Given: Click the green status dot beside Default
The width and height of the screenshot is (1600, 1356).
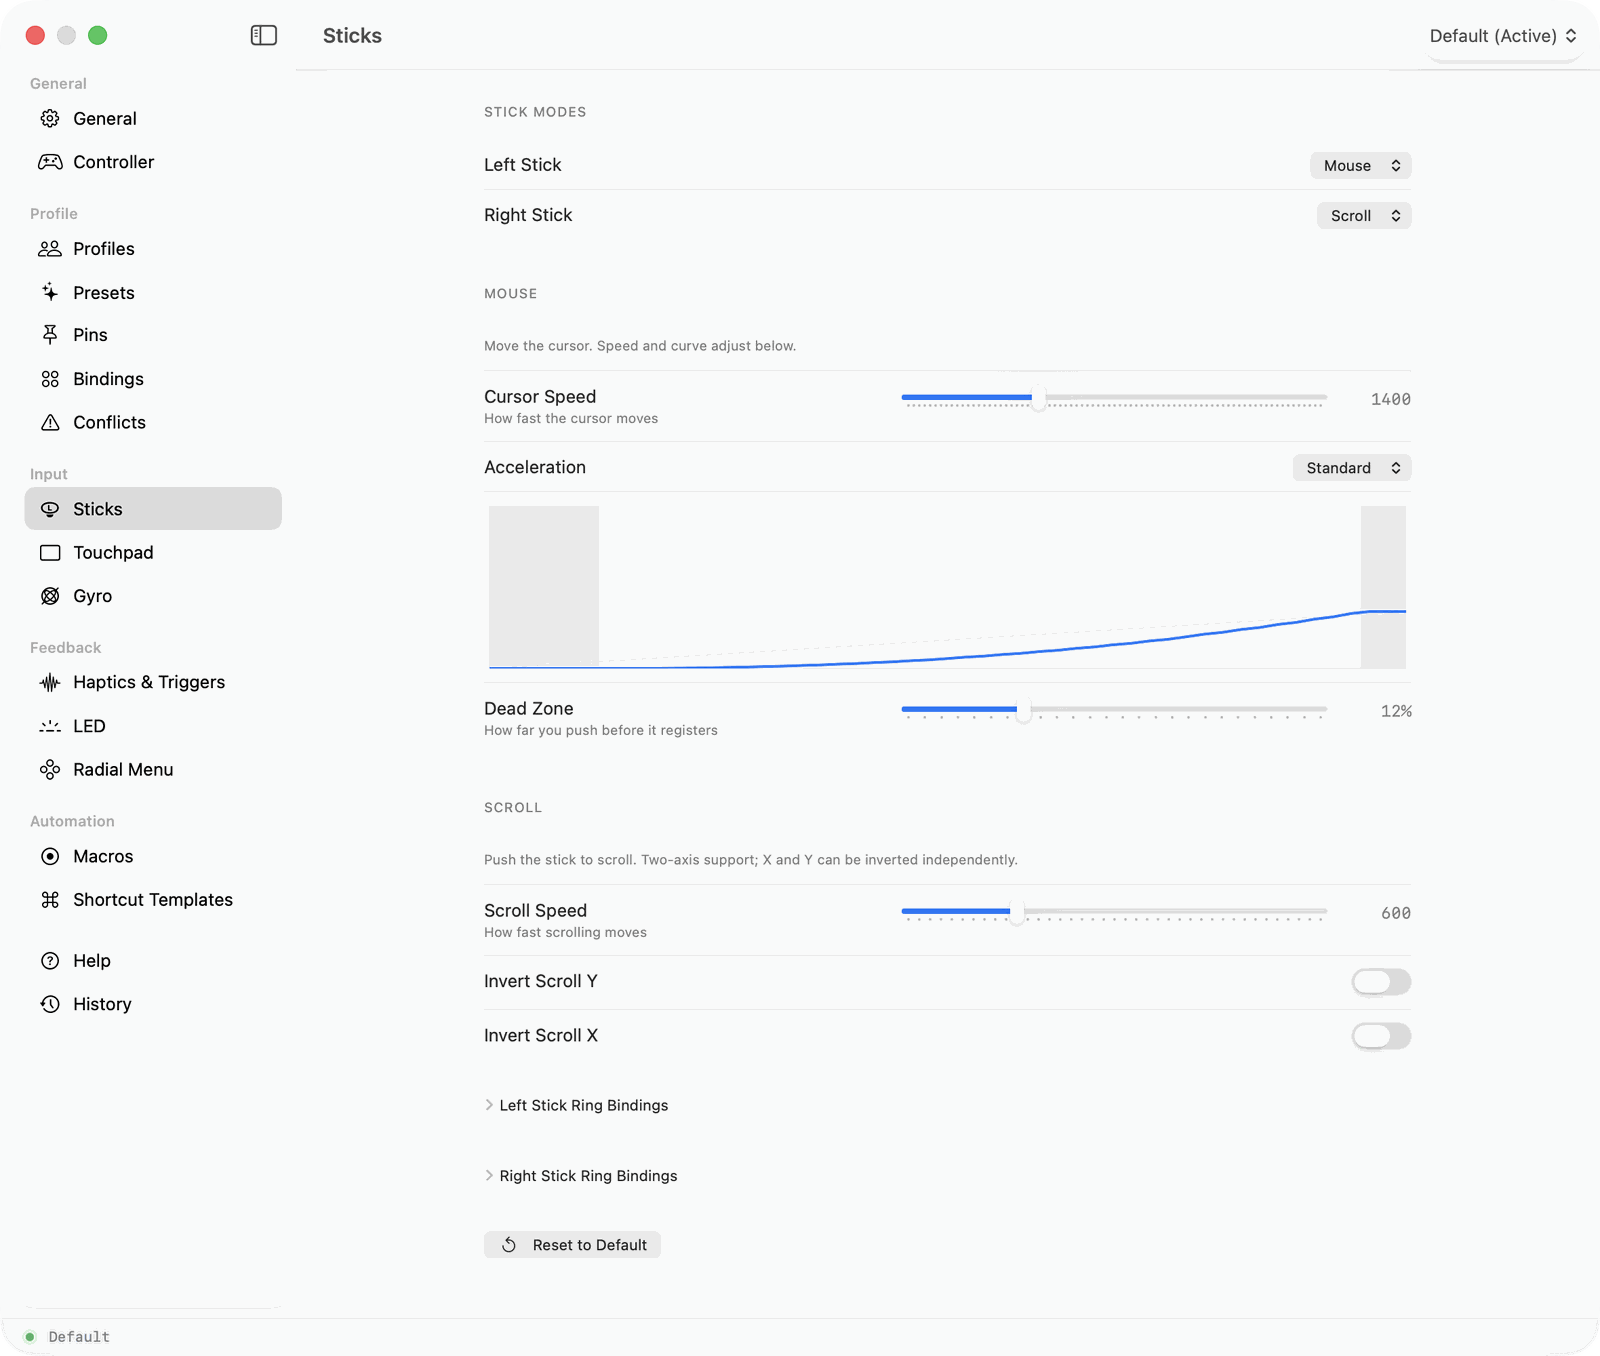Looking at the screenshot, I should click(x=30, y=1337).
